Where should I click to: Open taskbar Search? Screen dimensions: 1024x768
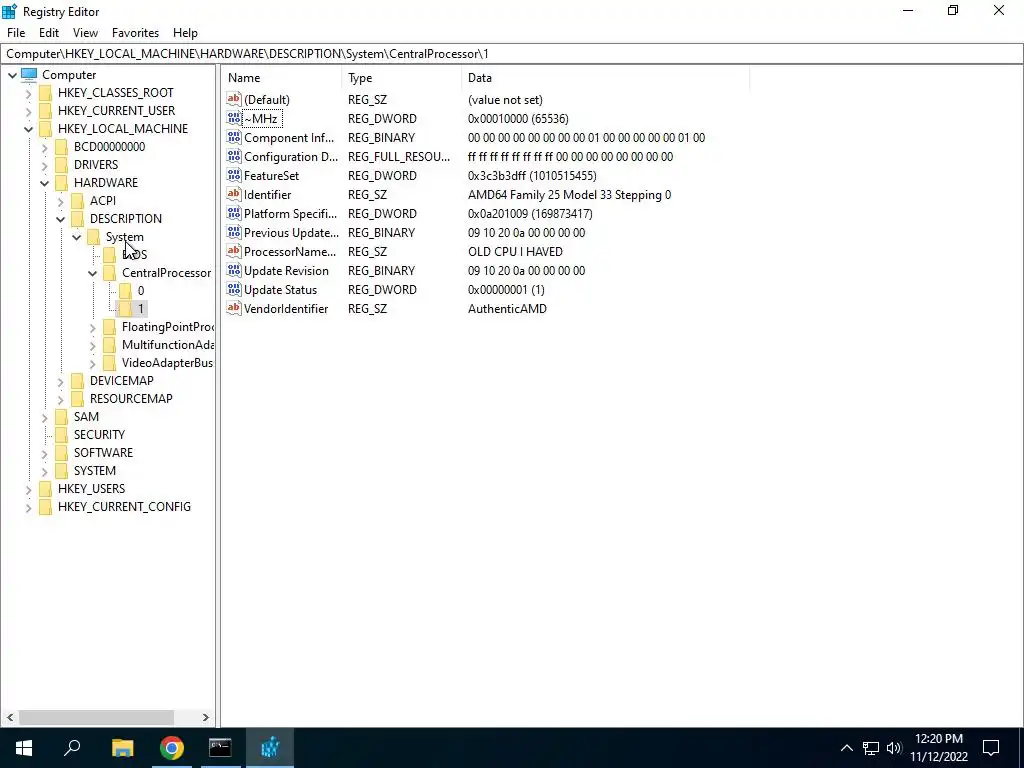72,748
